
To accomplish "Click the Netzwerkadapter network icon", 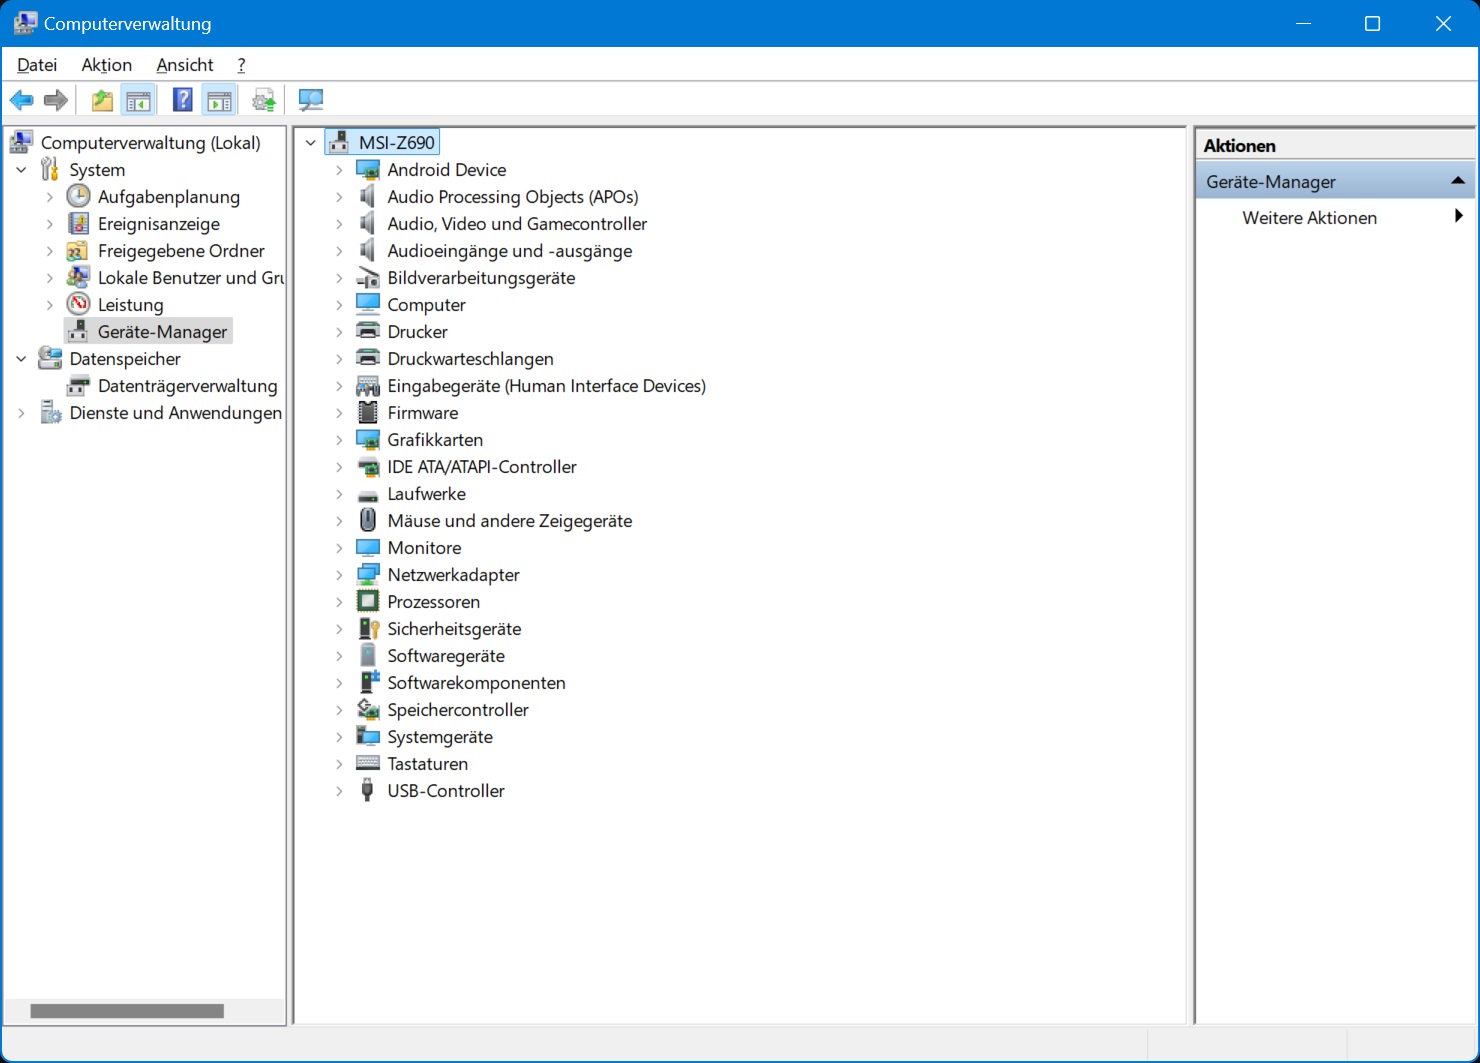I will tap(368, 575).
